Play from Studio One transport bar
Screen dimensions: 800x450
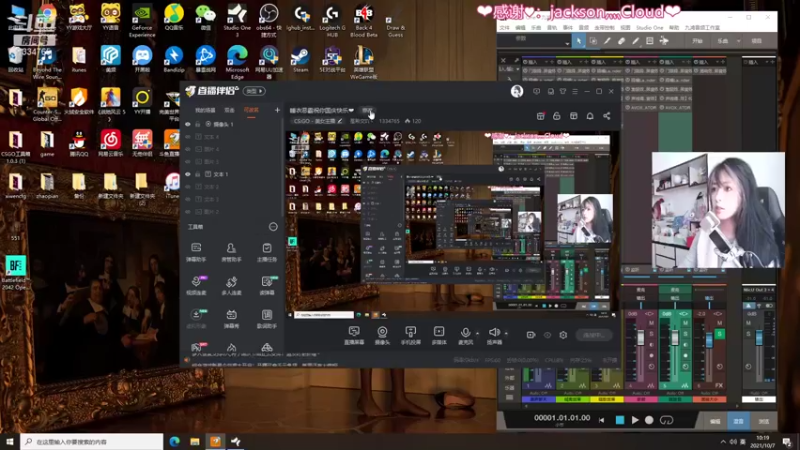click(x=635, y=420)
